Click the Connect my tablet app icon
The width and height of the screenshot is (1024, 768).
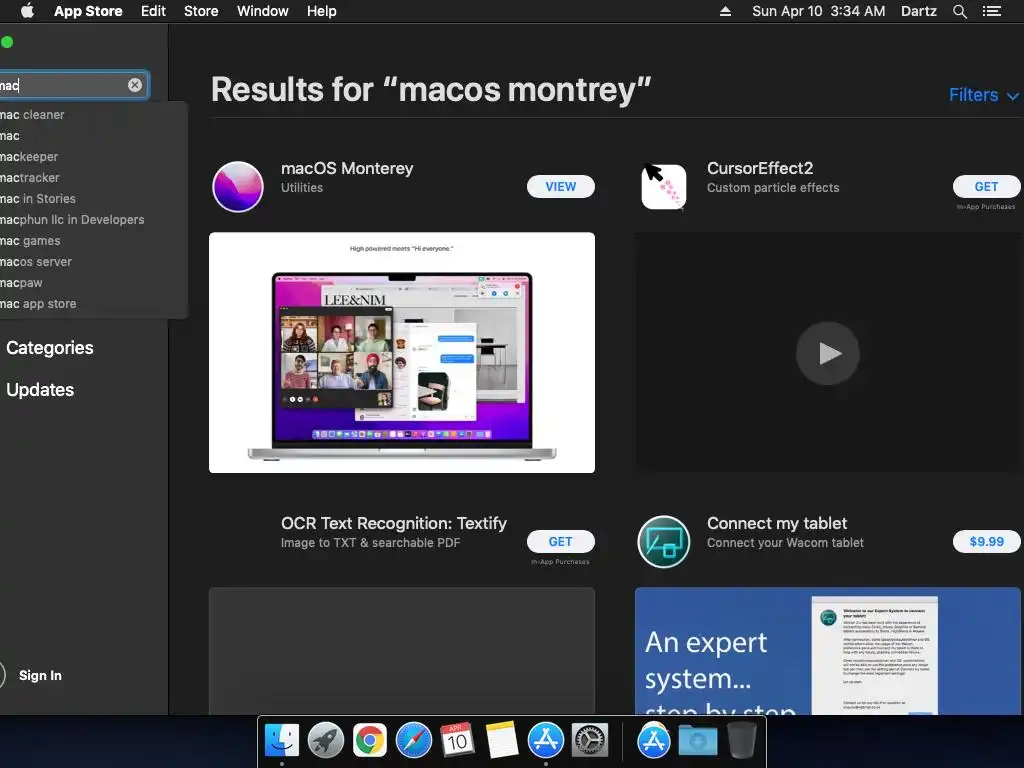[664, 541]
